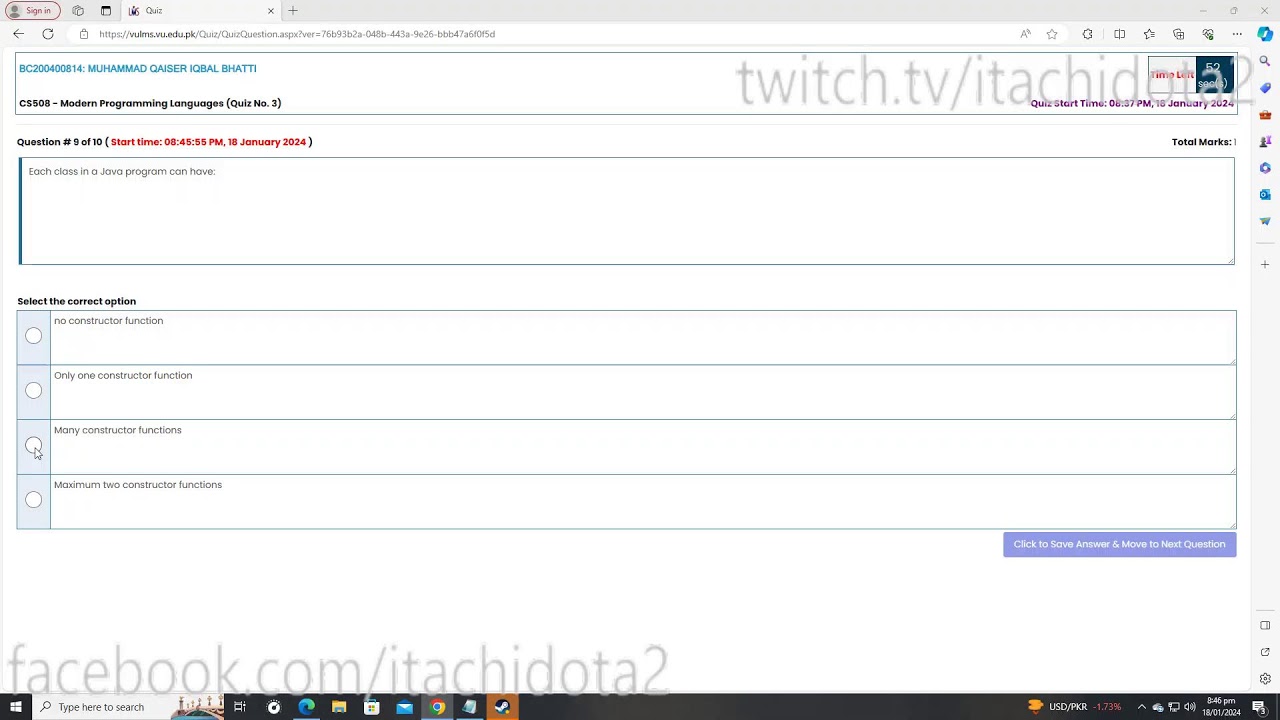The image size is (1280, 720).
Task: Open the workspaces icon in title bar
Action: point(78,11)
